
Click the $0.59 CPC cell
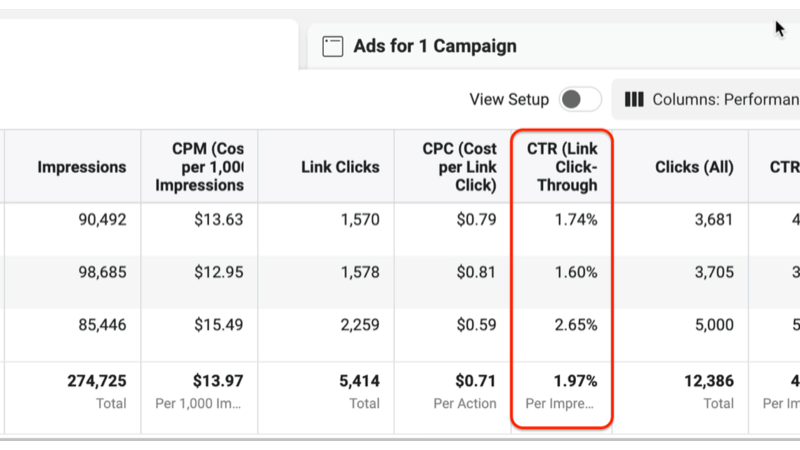pos(474,325)
